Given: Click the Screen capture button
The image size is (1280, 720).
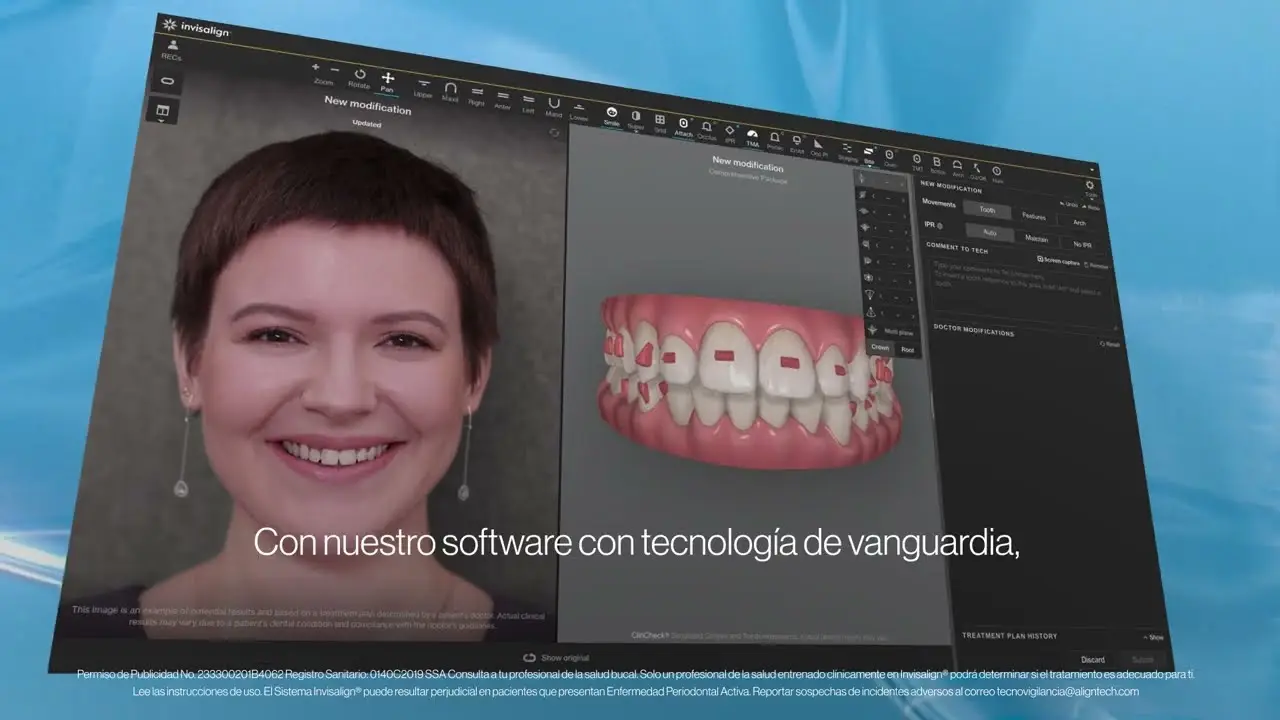Looking at the screenshot, I should click(1059, 261).
